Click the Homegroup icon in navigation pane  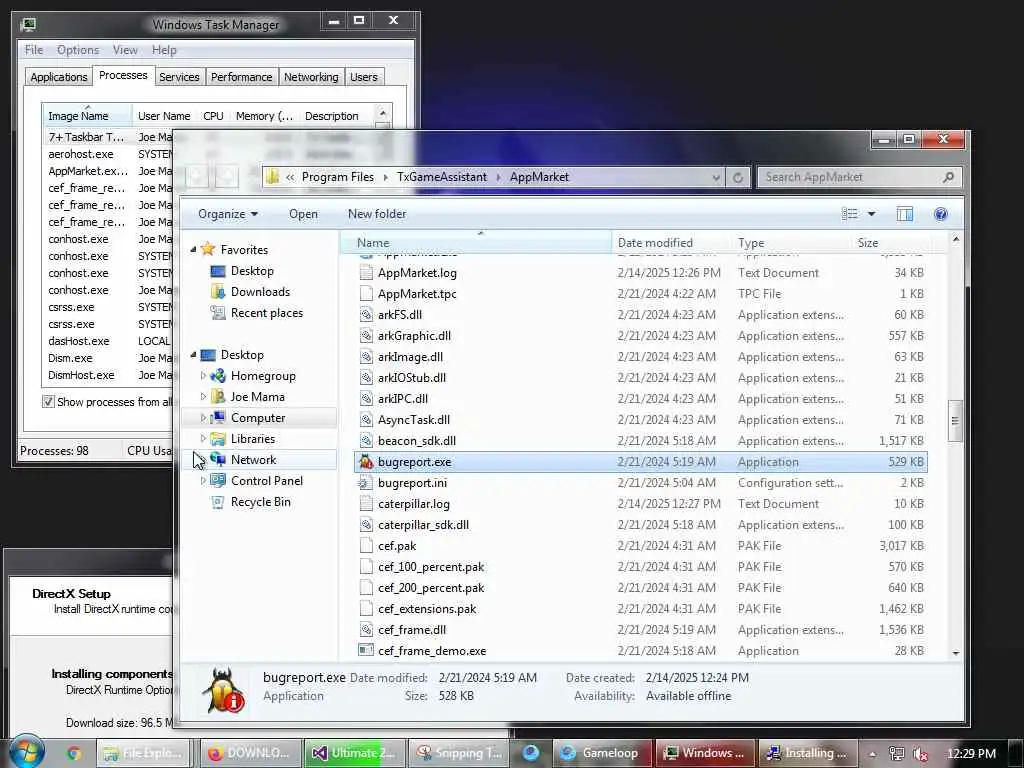[217, 376]
